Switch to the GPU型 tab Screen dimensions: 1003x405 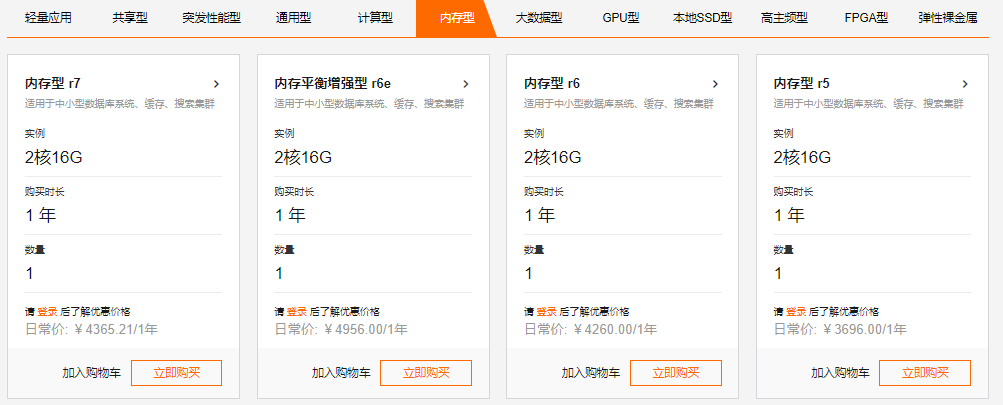(620, 18)
